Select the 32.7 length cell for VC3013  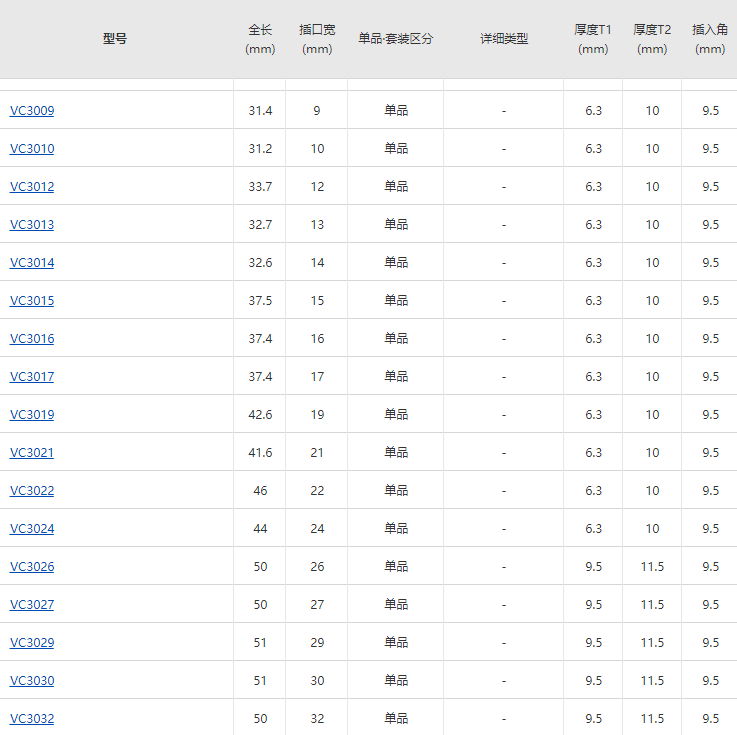(x=260, y=225)
